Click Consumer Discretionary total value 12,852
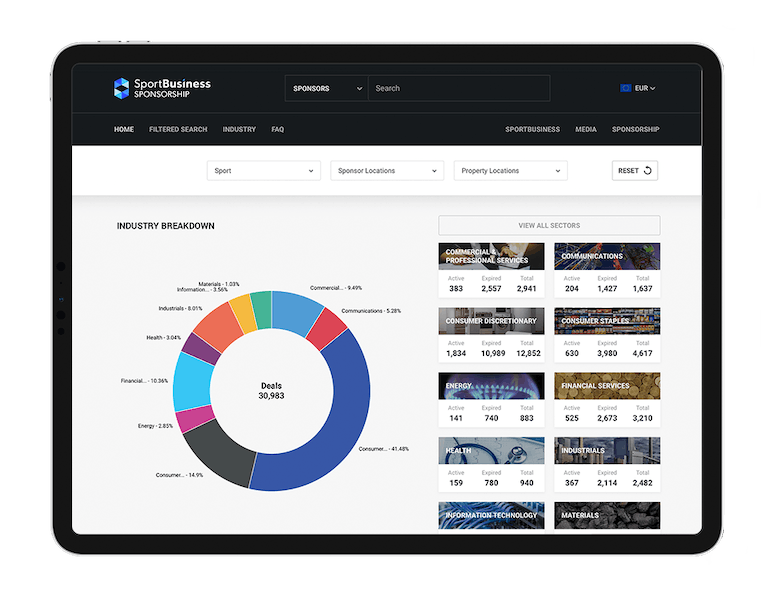The image size is (768, 594). 528,353
